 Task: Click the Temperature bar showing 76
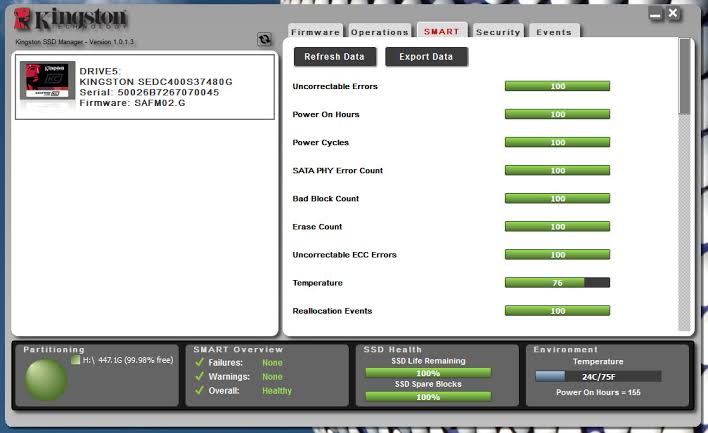(557, 283)
